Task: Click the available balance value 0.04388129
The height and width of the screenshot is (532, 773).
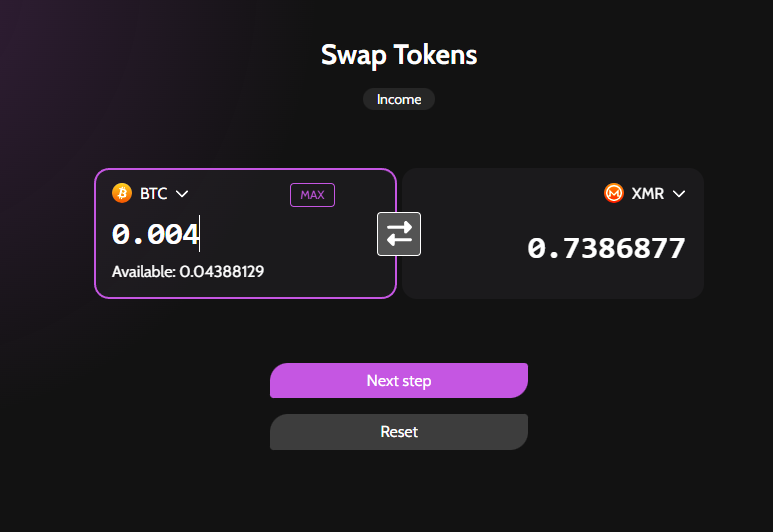Action: [221, 271]
